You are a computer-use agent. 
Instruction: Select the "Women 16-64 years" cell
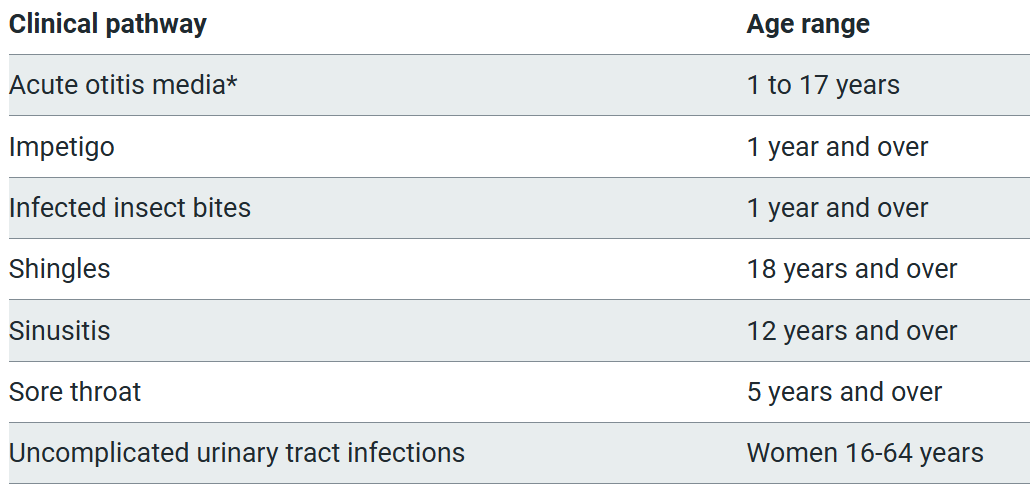pos(865,453)
